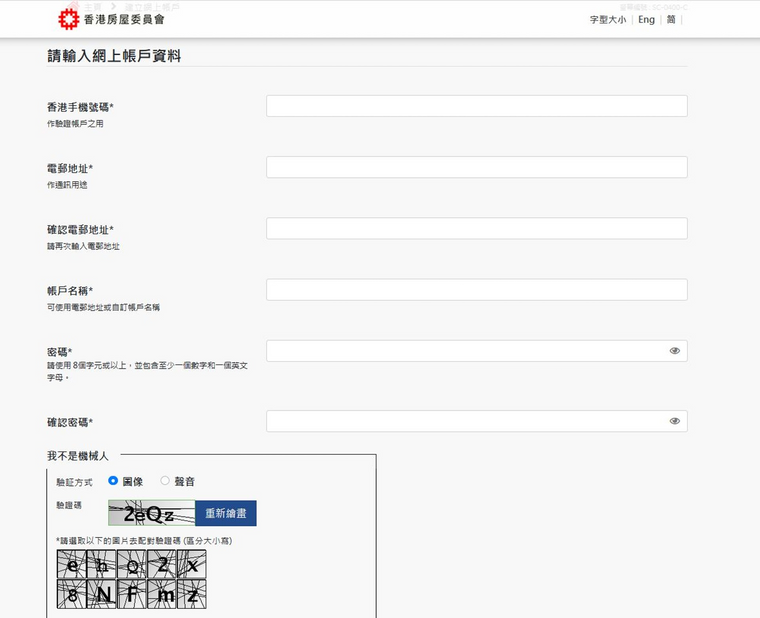The image size is (760, 618).
Task: Click the 重新繪畫 button to redraw captcha
Action: (226, 513)
